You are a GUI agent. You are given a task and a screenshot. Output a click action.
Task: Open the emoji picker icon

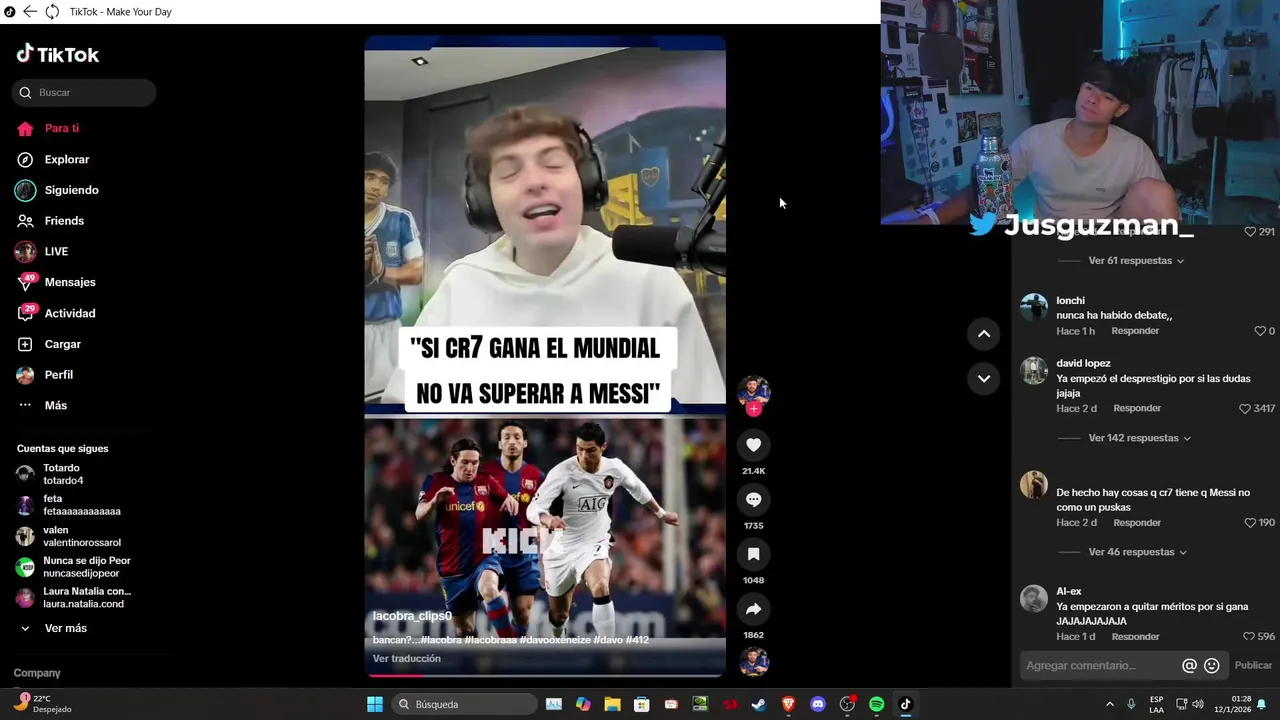pyautogui.click(x=1212, y=665)
